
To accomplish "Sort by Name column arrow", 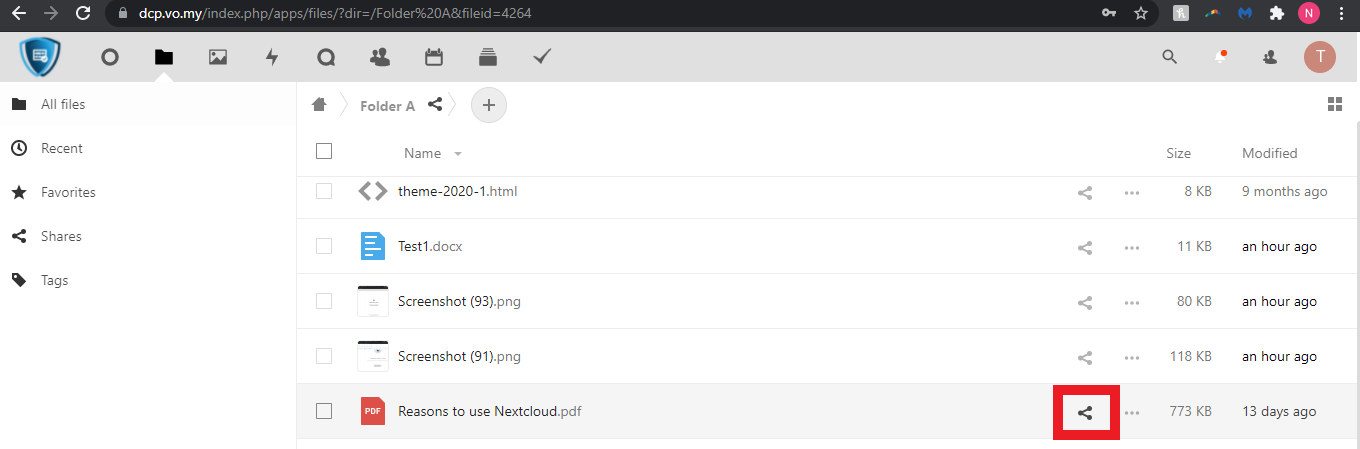I will [x=458, y=154].
